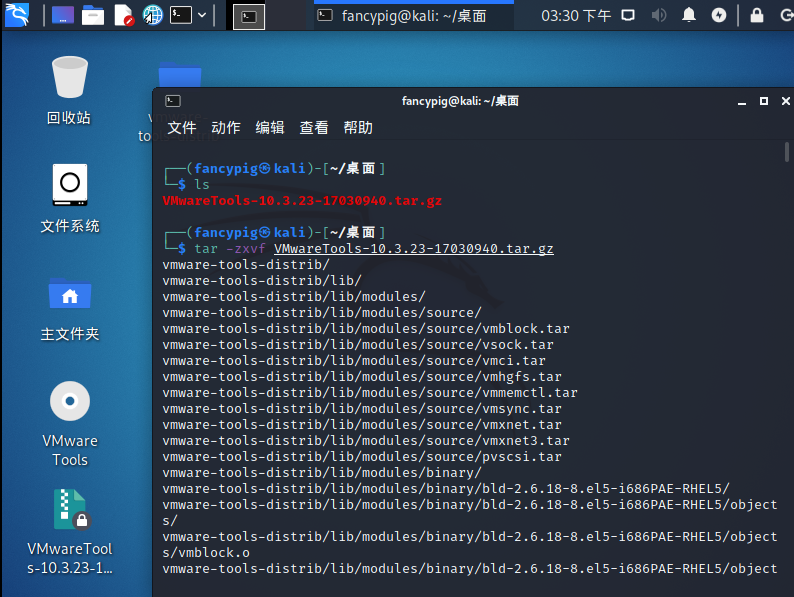Click the terminal window title text

(x=460, y=101)
